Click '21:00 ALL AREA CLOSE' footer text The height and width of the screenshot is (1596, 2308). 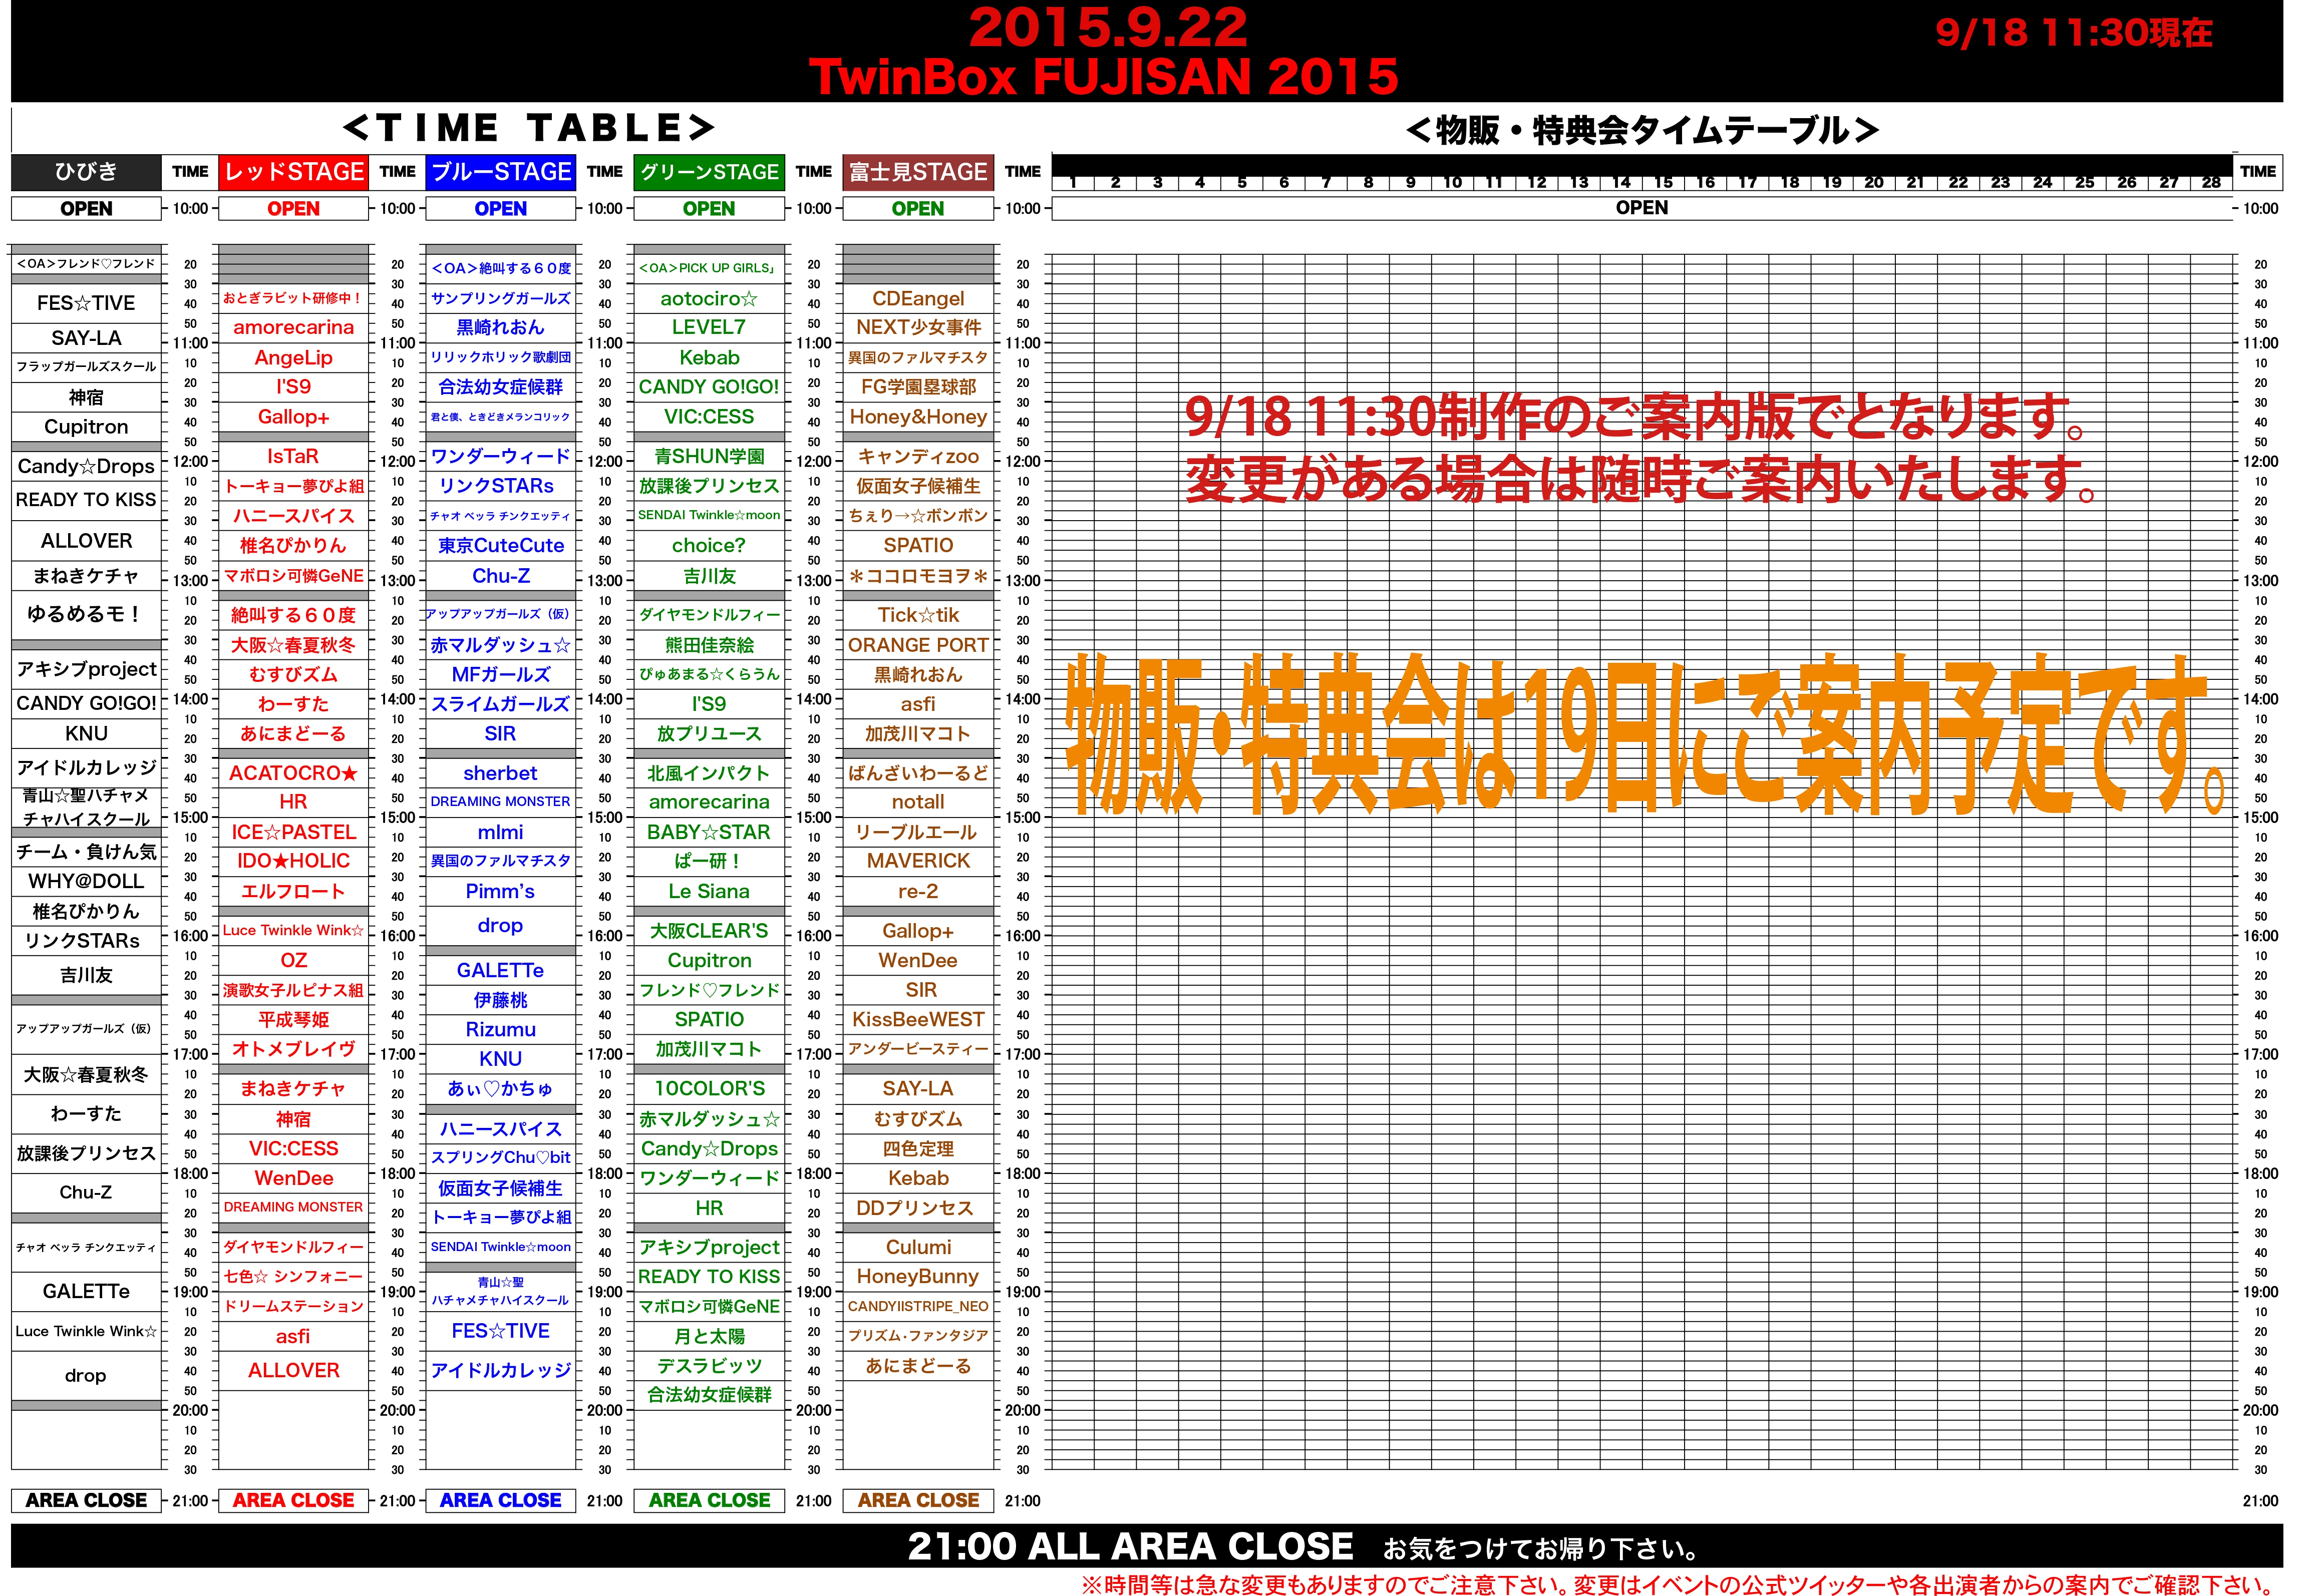click(1130, 1547)
